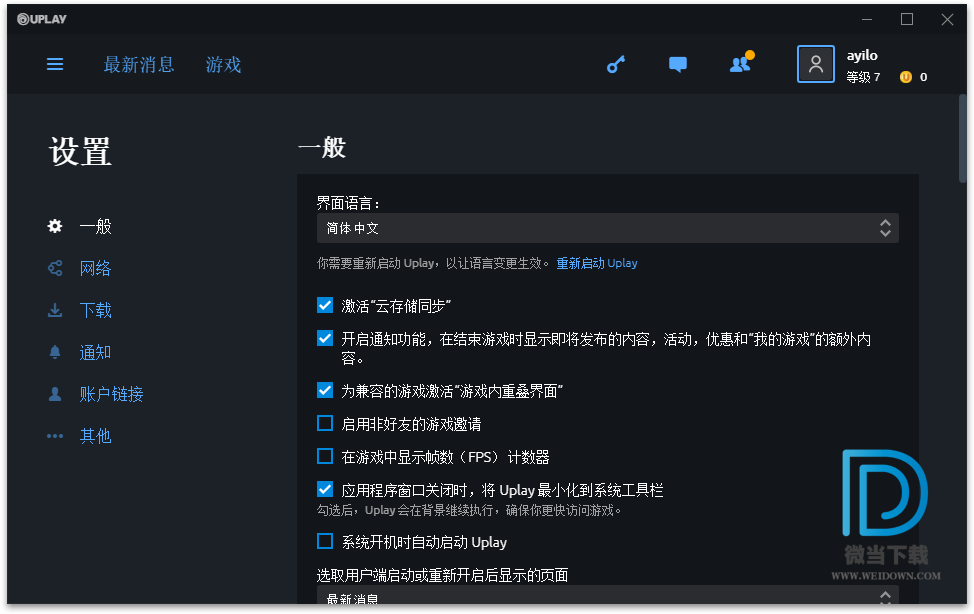Image resolution: width=974 pixels, height=614 pixels.
Task: Select 账户链接 in settings sidebar
Action: (112, 394)
